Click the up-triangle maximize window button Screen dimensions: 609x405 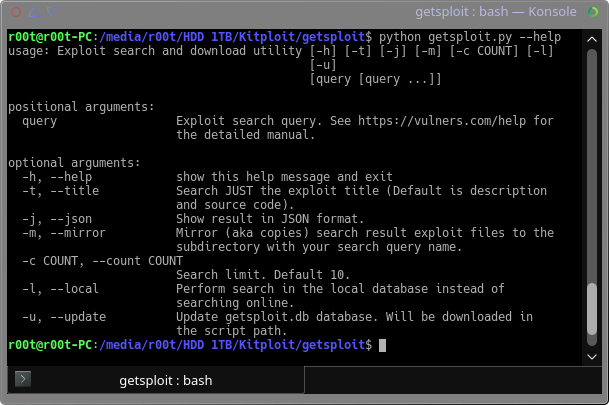[x=34, y=12]
